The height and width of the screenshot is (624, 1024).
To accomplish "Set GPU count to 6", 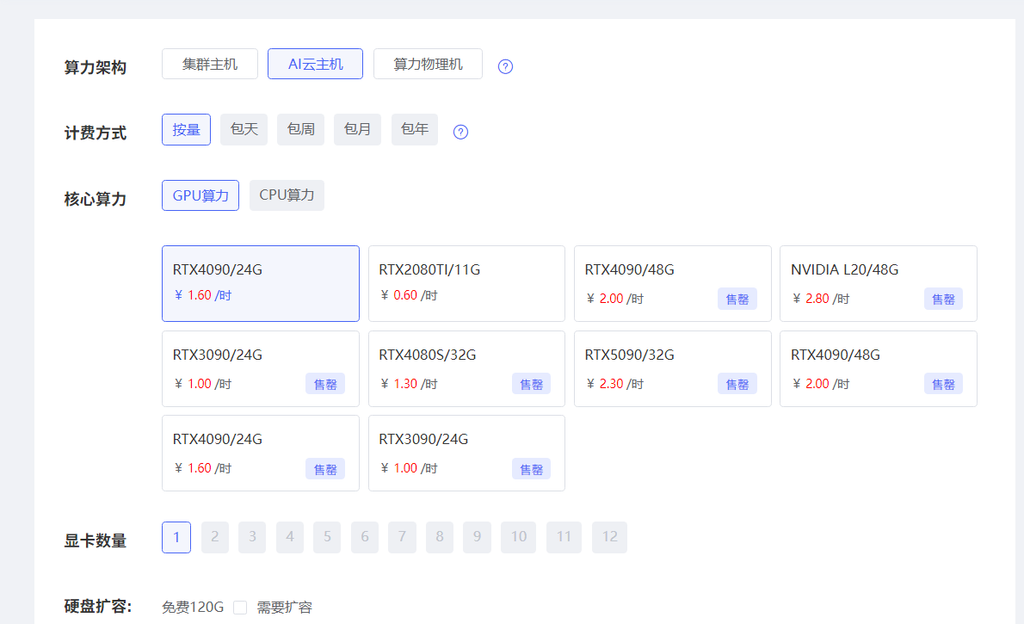I will [x=364, y=537].
